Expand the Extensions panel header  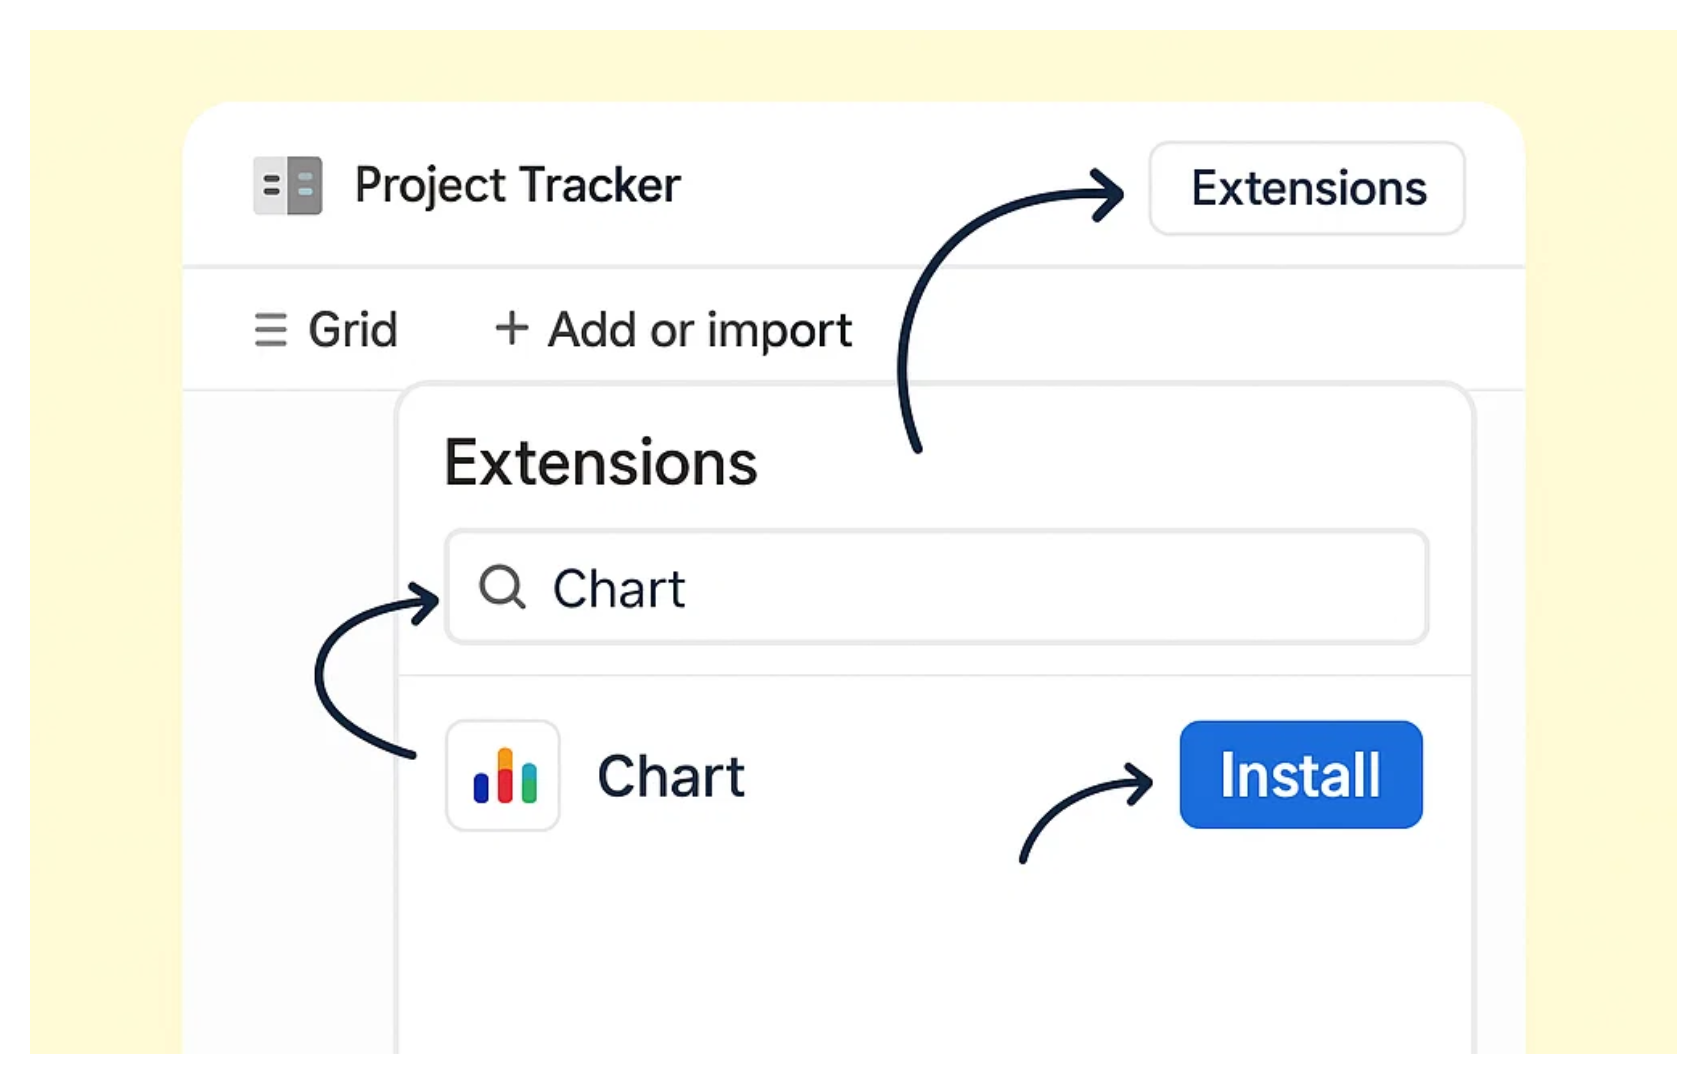click(x=600, y=461)
